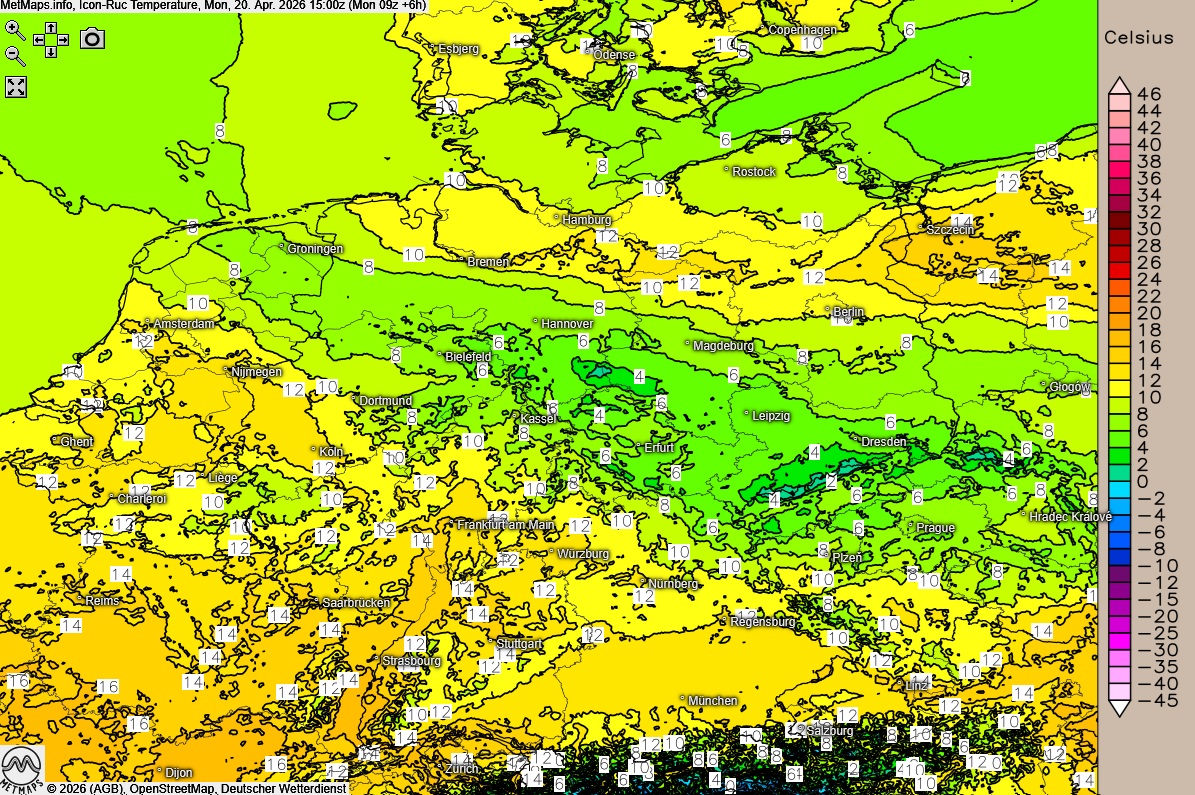Pan the map up with arrow
This screenshot has width=1195, height=795.
51,28
